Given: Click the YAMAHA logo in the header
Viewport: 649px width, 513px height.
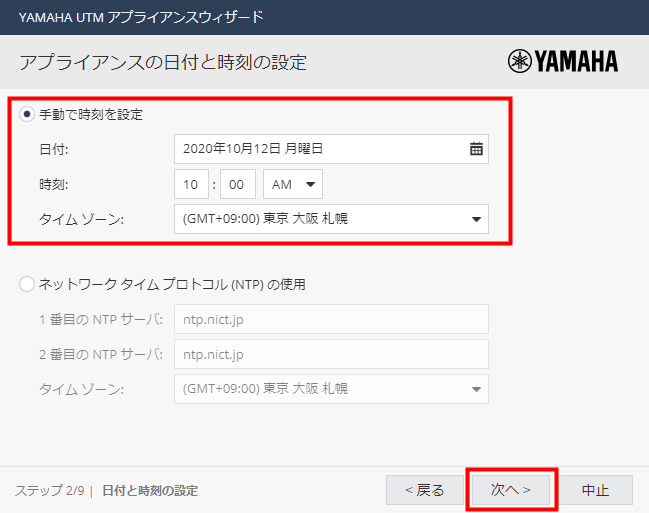Looking at the screenshot, I should 563,62.
